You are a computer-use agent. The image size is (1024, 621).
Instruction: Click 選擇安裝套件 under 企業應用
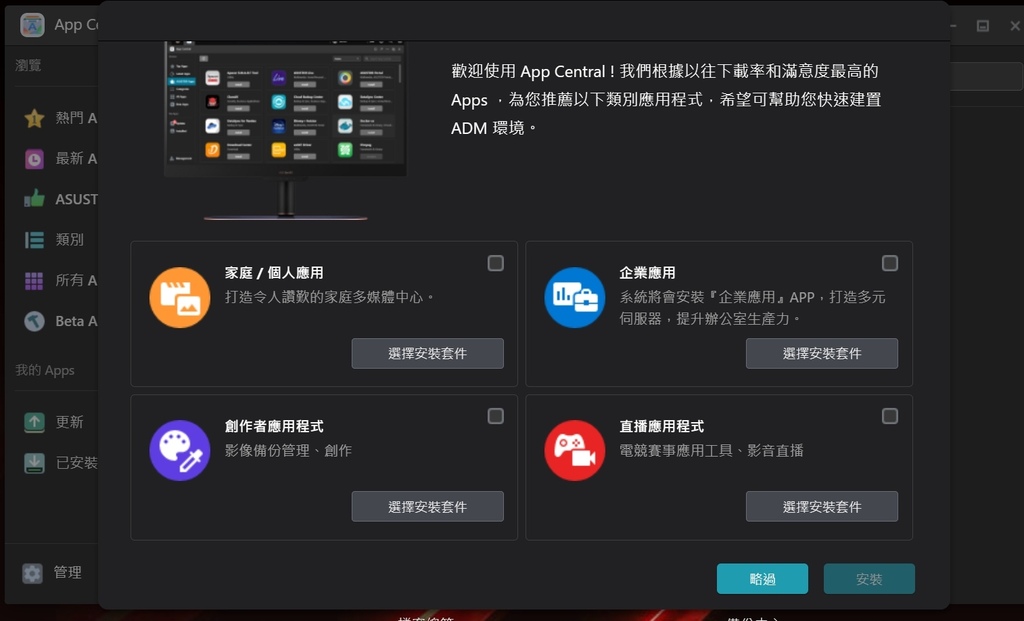pos(822,353)
